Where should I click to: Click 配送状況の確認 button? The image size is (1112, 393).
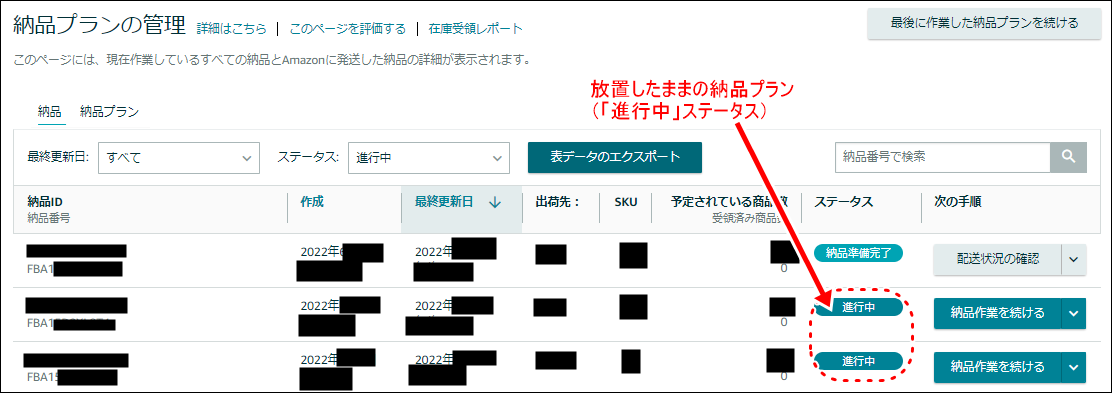click(997, 260)
